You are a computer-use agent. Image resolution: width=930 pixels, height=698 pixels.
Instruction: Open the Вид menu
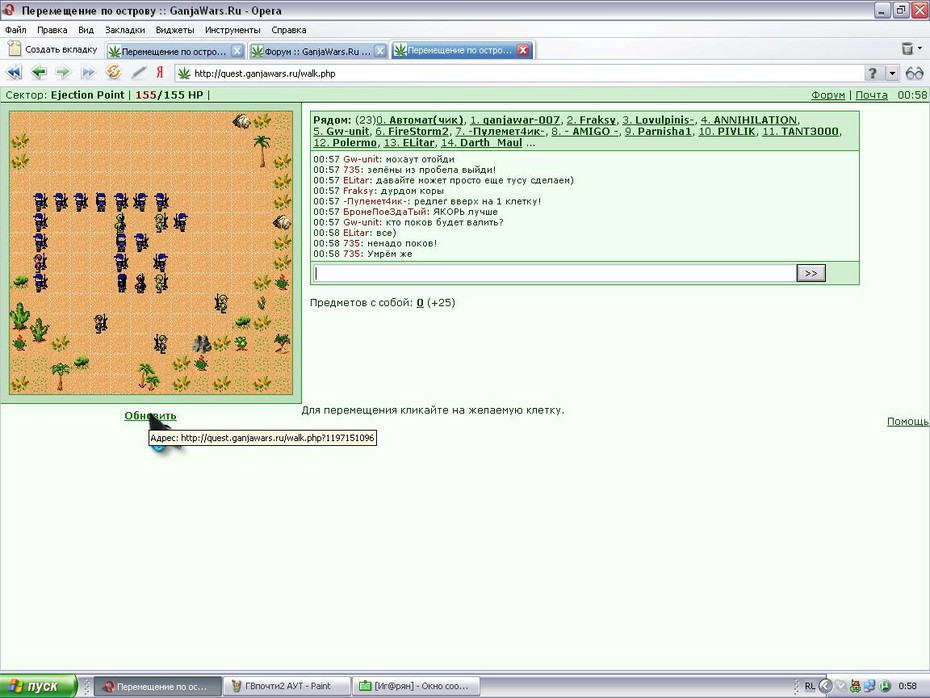pos(86,30)
